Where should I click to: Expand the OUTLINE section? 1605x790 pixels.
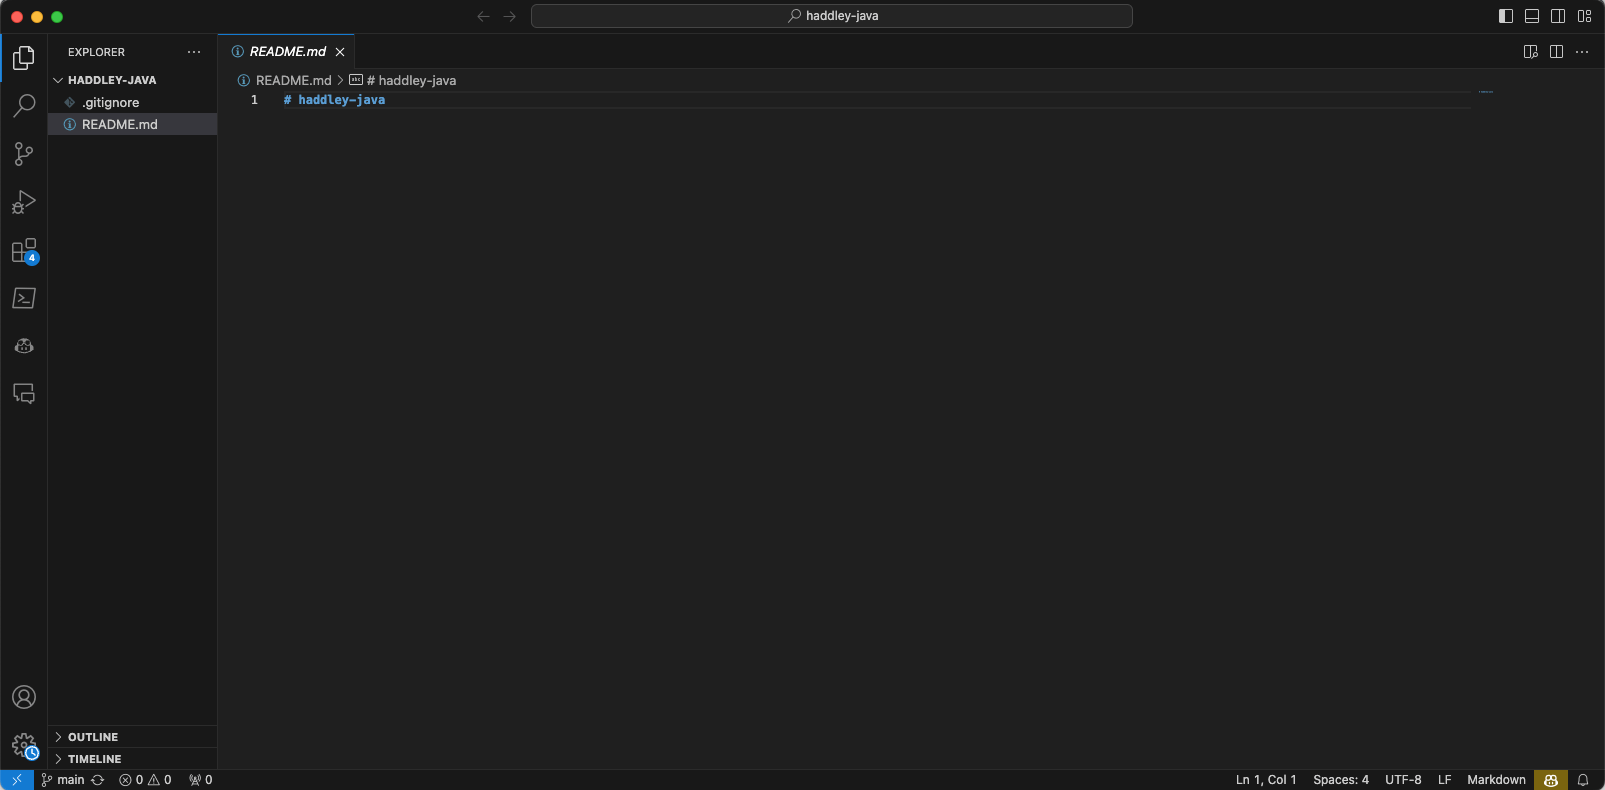(x=132, y=737)
